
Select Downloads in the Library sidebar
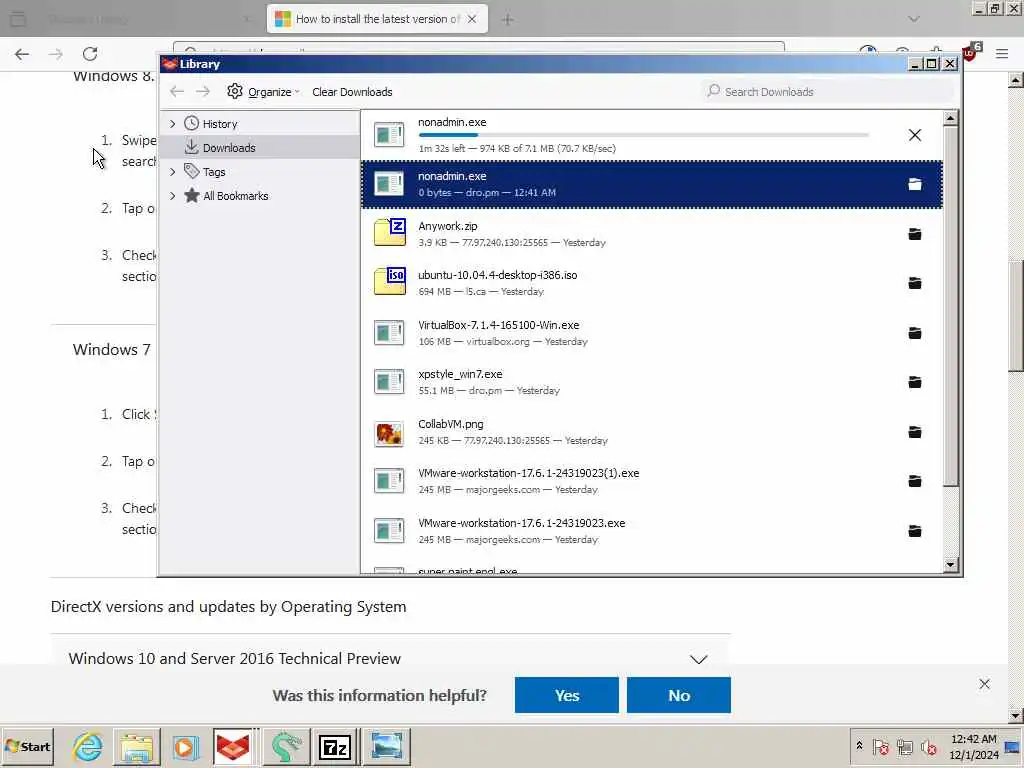pos(229,148)
